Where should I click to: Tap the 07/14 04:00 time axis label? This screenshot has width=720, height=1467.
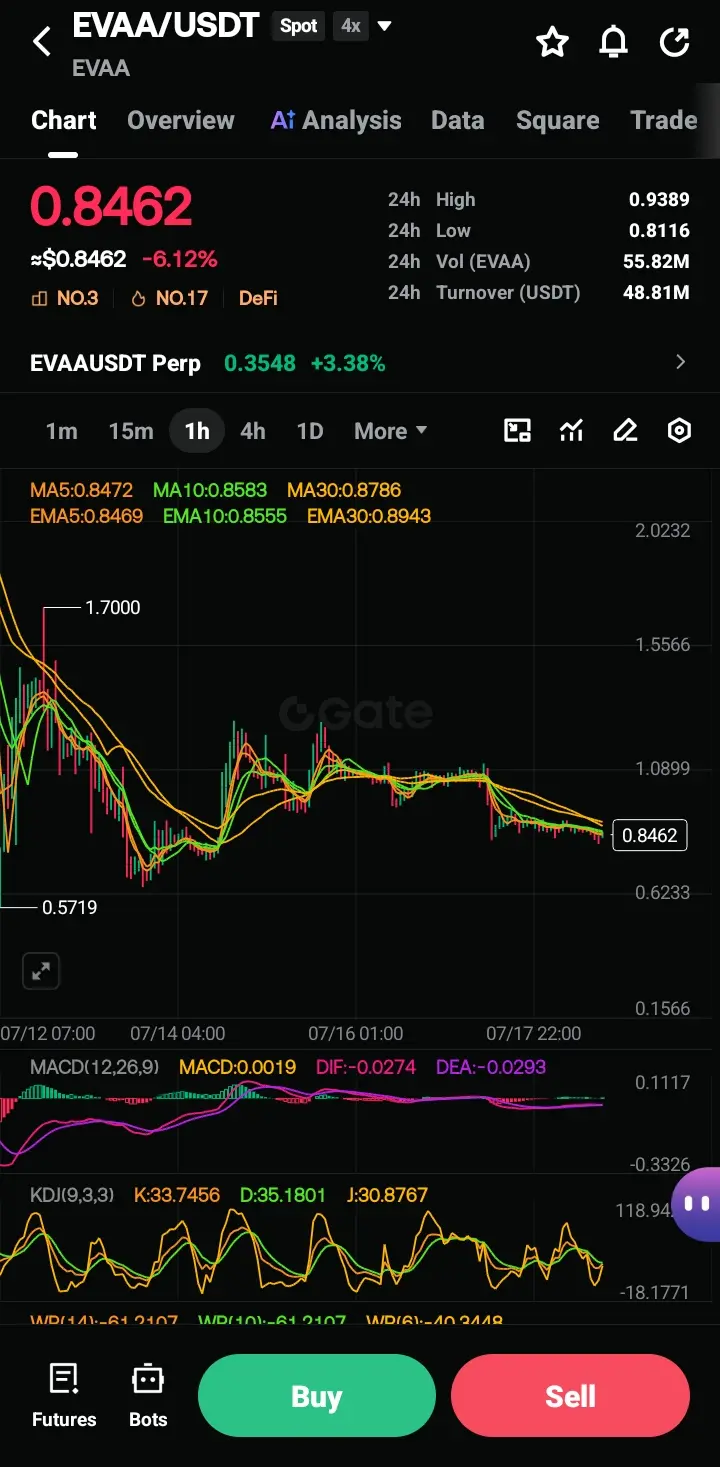point(178,1033)
